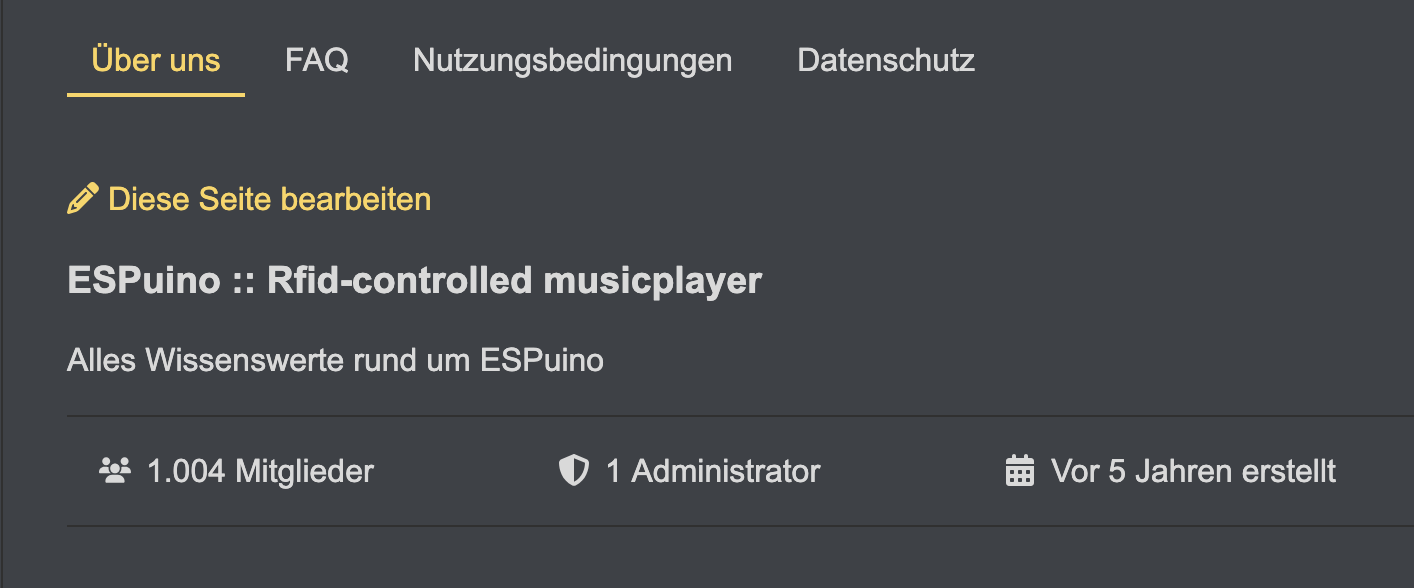Click the pencil edit icon
Viewport: 1414px width, 588px height.
click(82, 198)
